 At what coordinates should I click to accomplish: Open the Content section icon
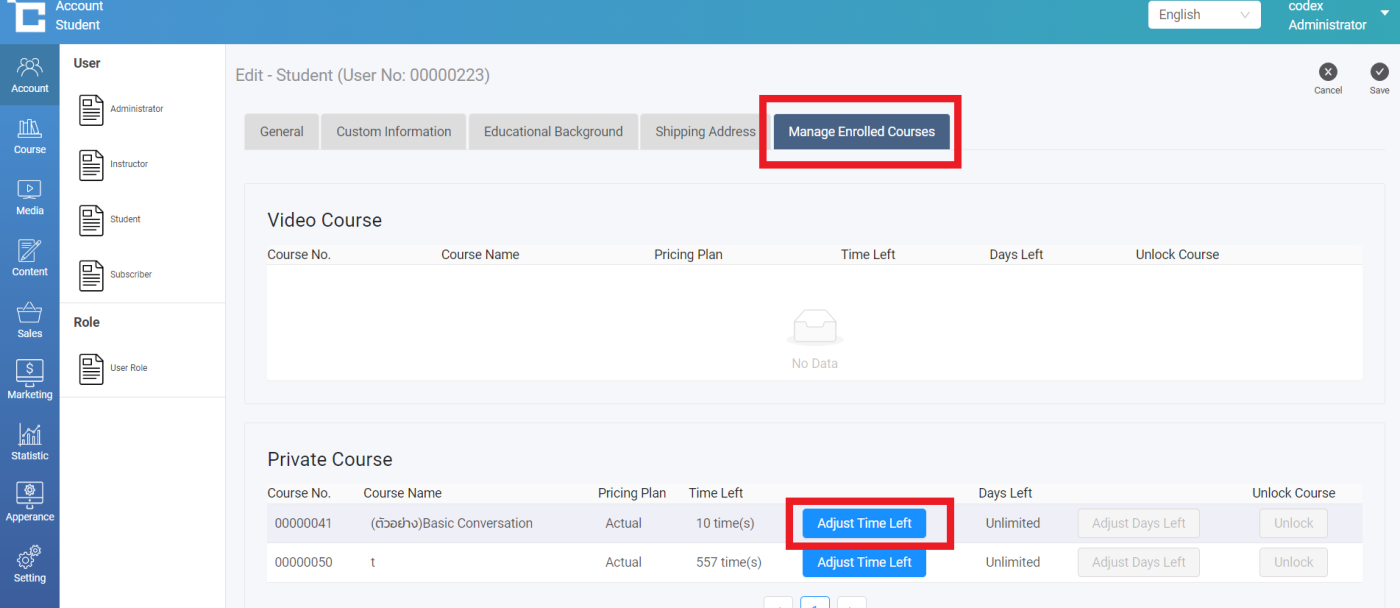click(x=29, y=257)
